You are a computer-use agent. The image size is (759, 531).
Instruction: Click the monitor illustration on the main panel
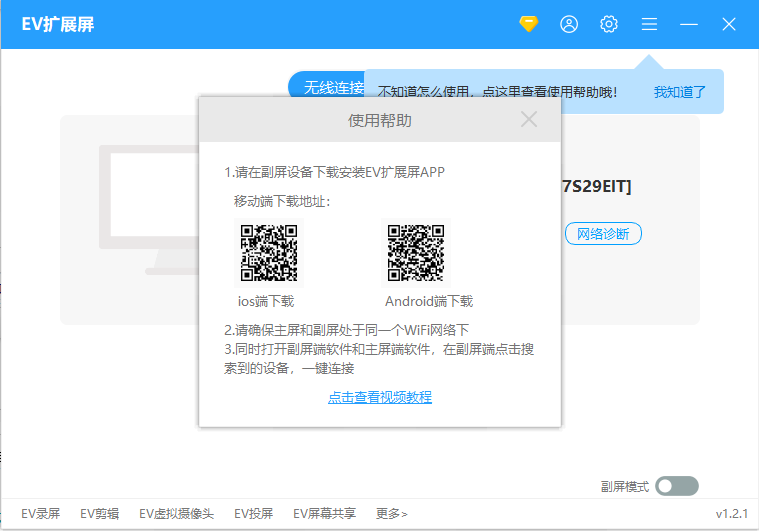click(x=149, y=210)
